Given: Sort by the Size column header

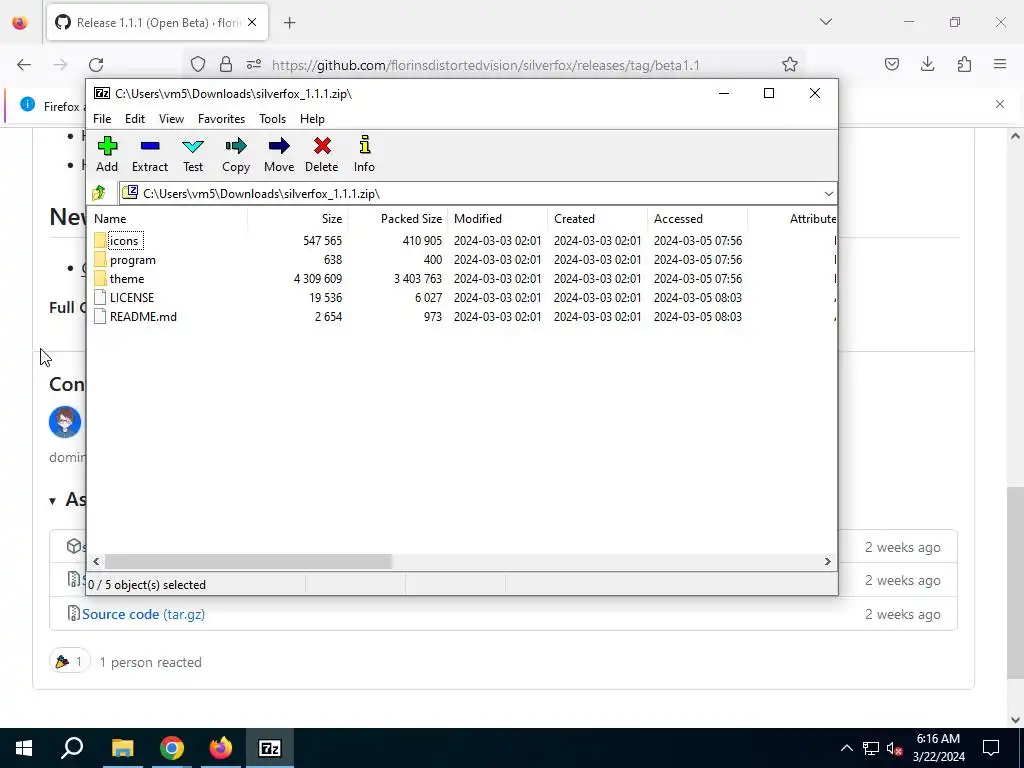Looking at the screenshot, I should (297, 219).
